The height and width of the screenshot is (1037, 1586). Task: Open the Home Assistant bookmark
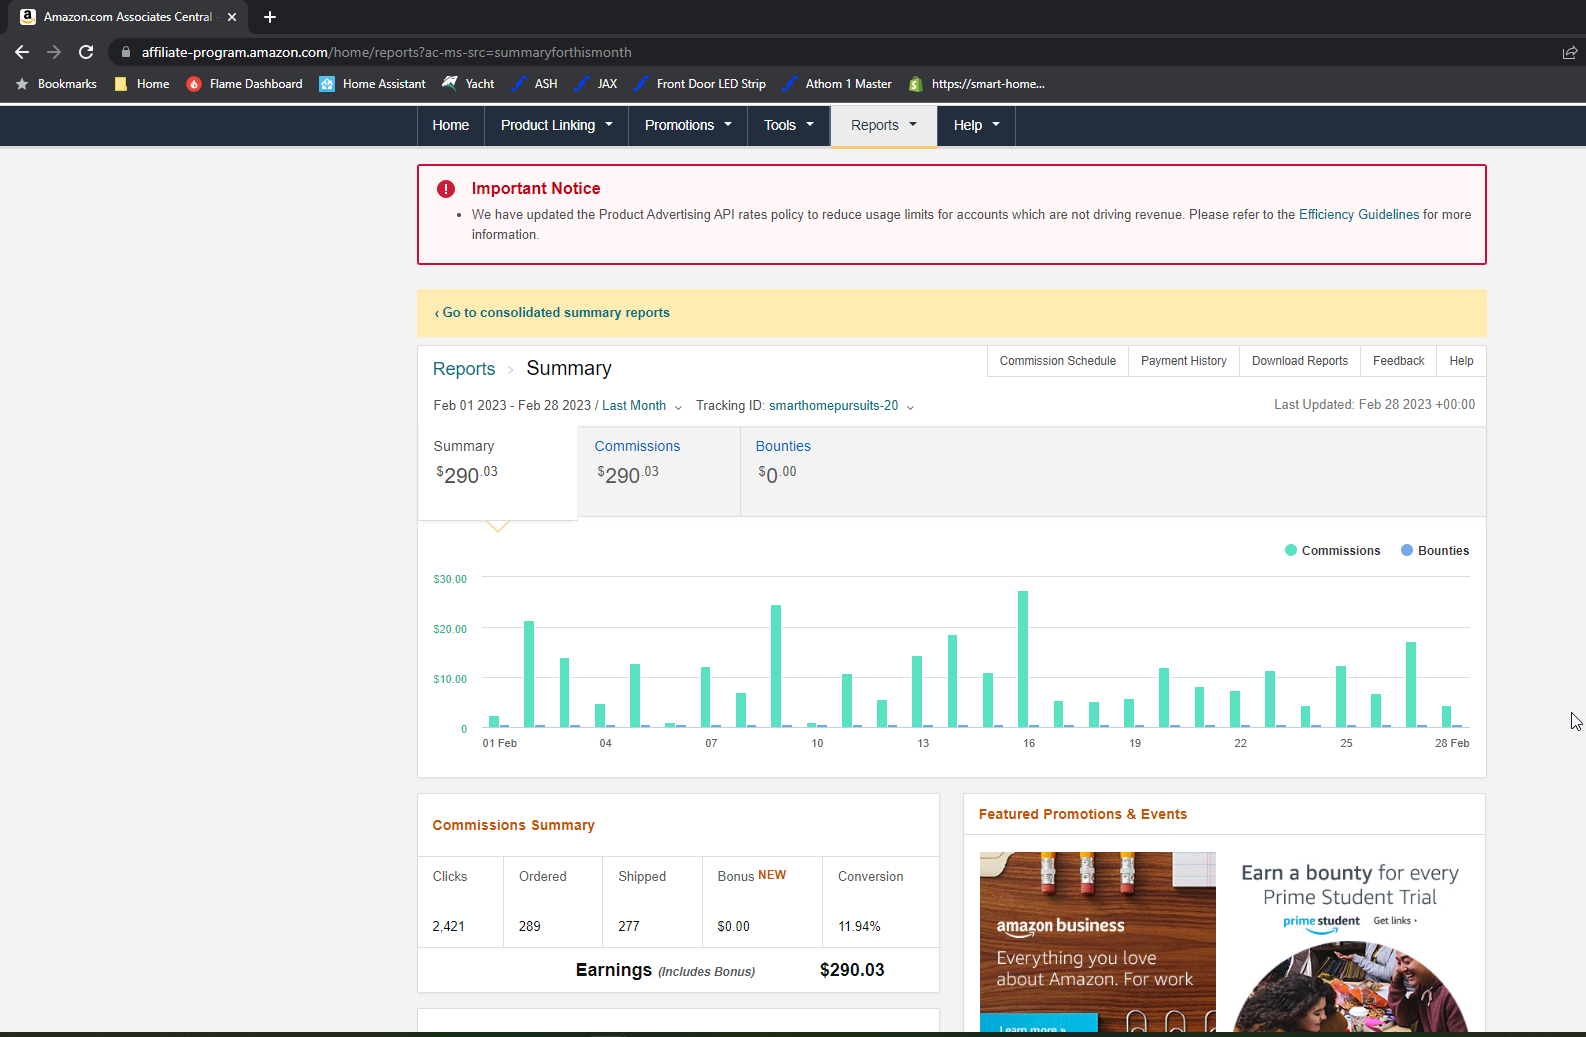[372, 84]
